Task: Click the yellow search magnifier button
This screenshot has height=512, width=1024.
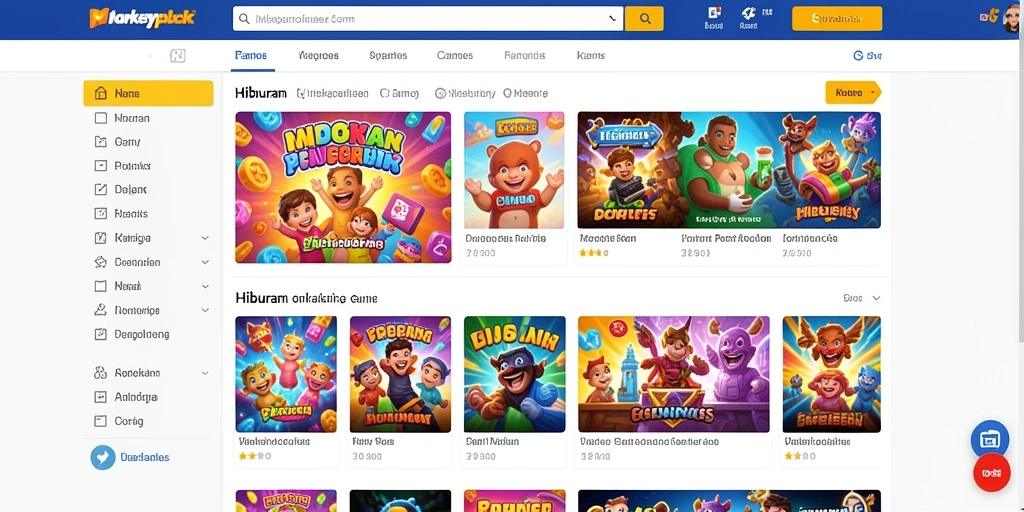Action: (644, 19)
